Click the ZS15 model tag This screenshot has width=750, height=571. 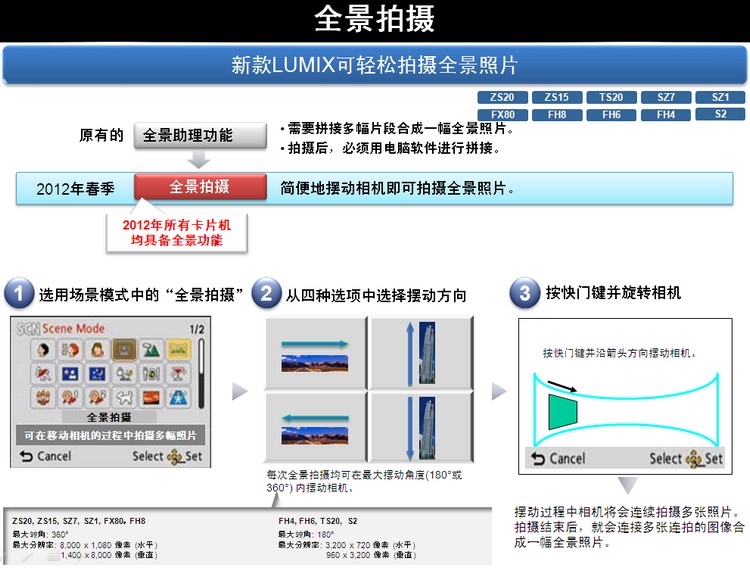[557, 97]
